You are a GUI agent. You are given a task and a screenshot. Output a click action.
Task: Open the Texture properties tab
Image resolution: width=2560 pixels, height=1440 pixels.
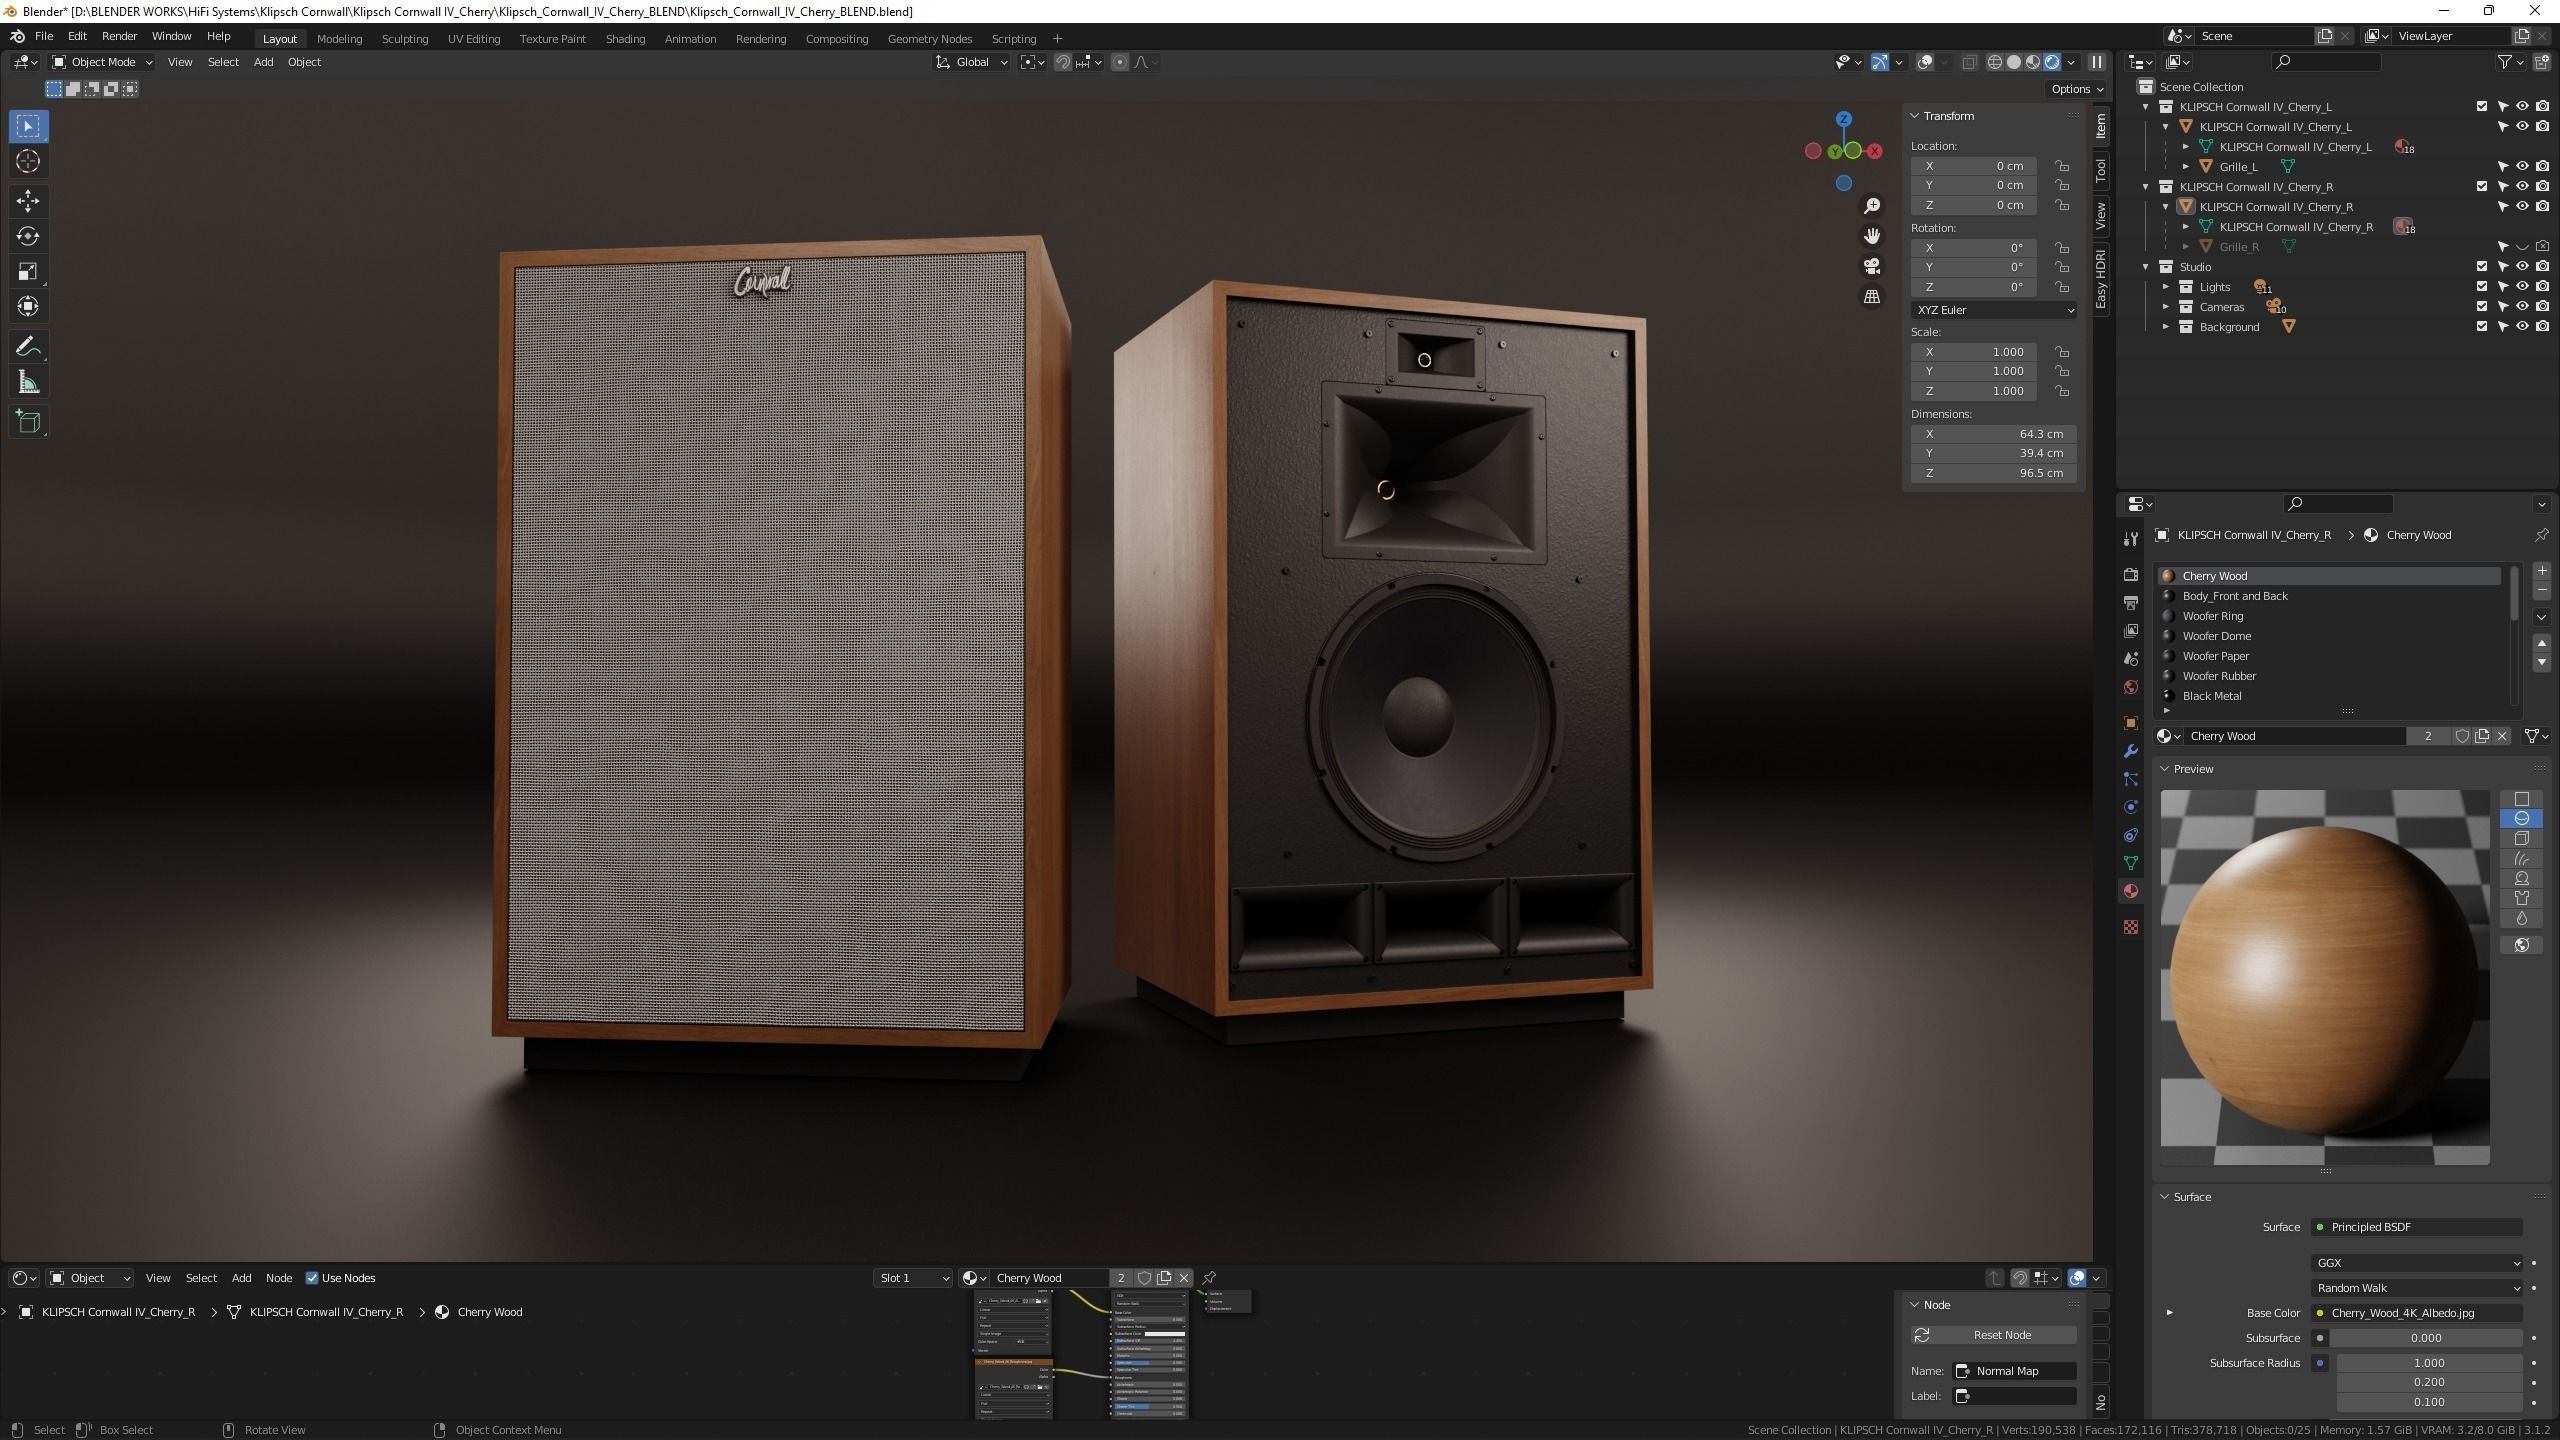click(x=2131, y=927)
